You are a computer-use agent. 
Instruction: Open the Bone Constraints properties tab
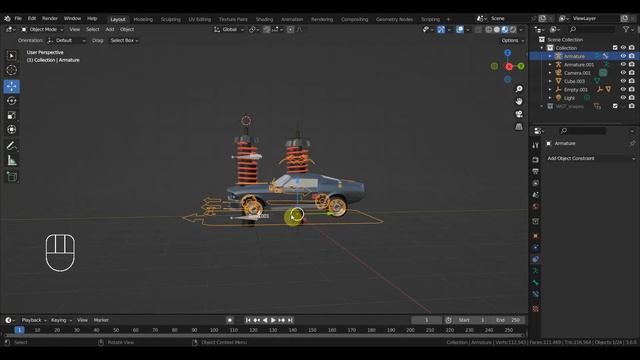coord(536,294)
